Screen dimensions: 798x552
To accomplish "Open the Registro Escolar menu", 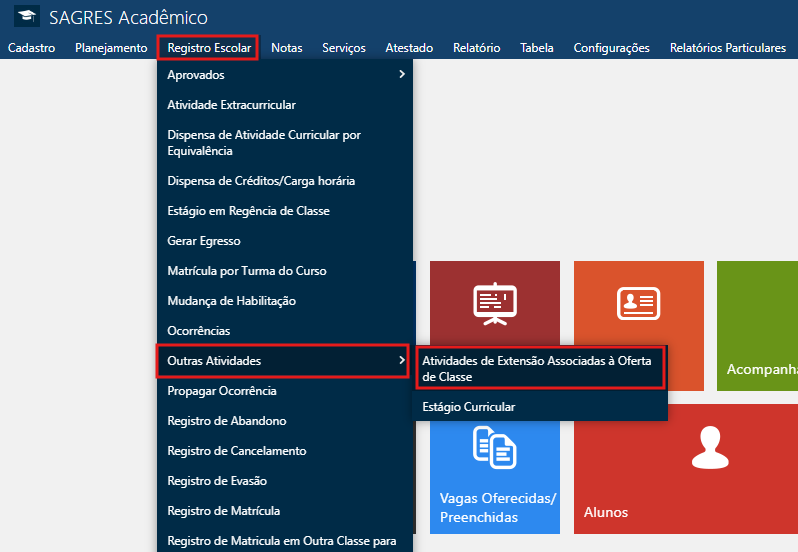I will click(209, 48).
